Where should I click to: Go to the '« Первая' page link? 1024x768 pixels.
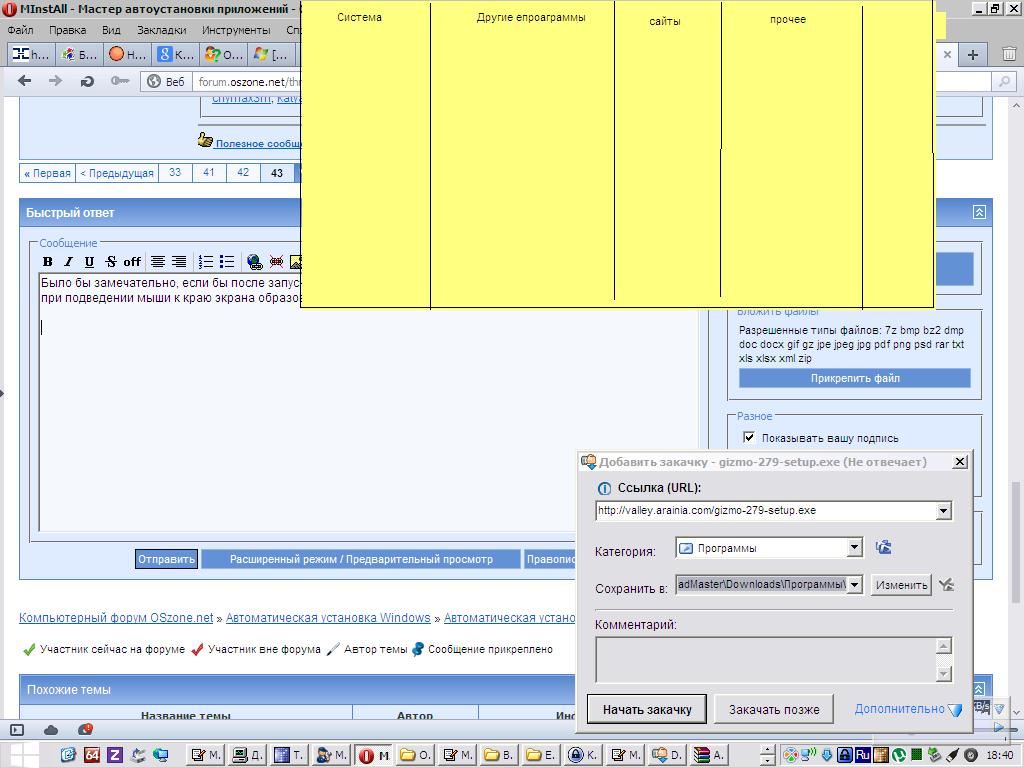click(47, 173)
